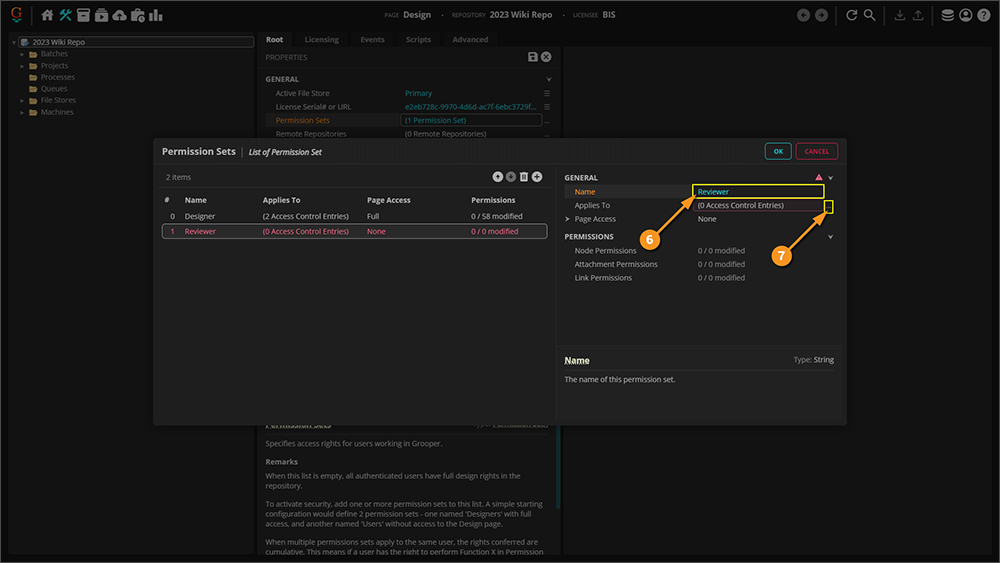1000x563 pixels.
Task: Collapse the Permissions section
Action: pyautogui.click(x=830, y=237)
